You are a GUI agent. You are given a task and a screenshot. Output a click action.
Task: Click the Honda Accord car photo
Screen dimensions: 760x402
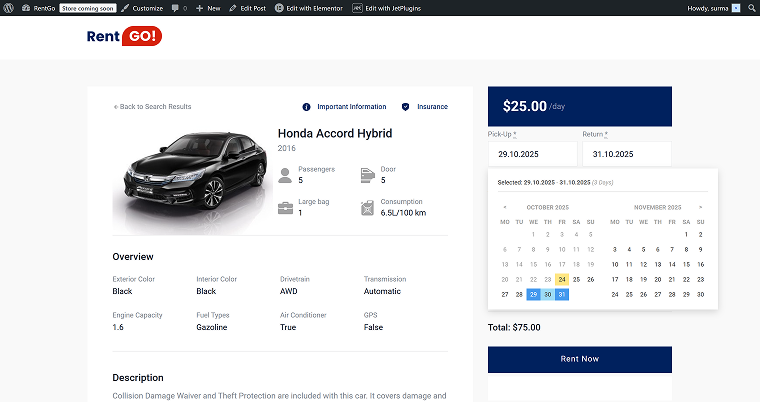(x=192, y=177)
